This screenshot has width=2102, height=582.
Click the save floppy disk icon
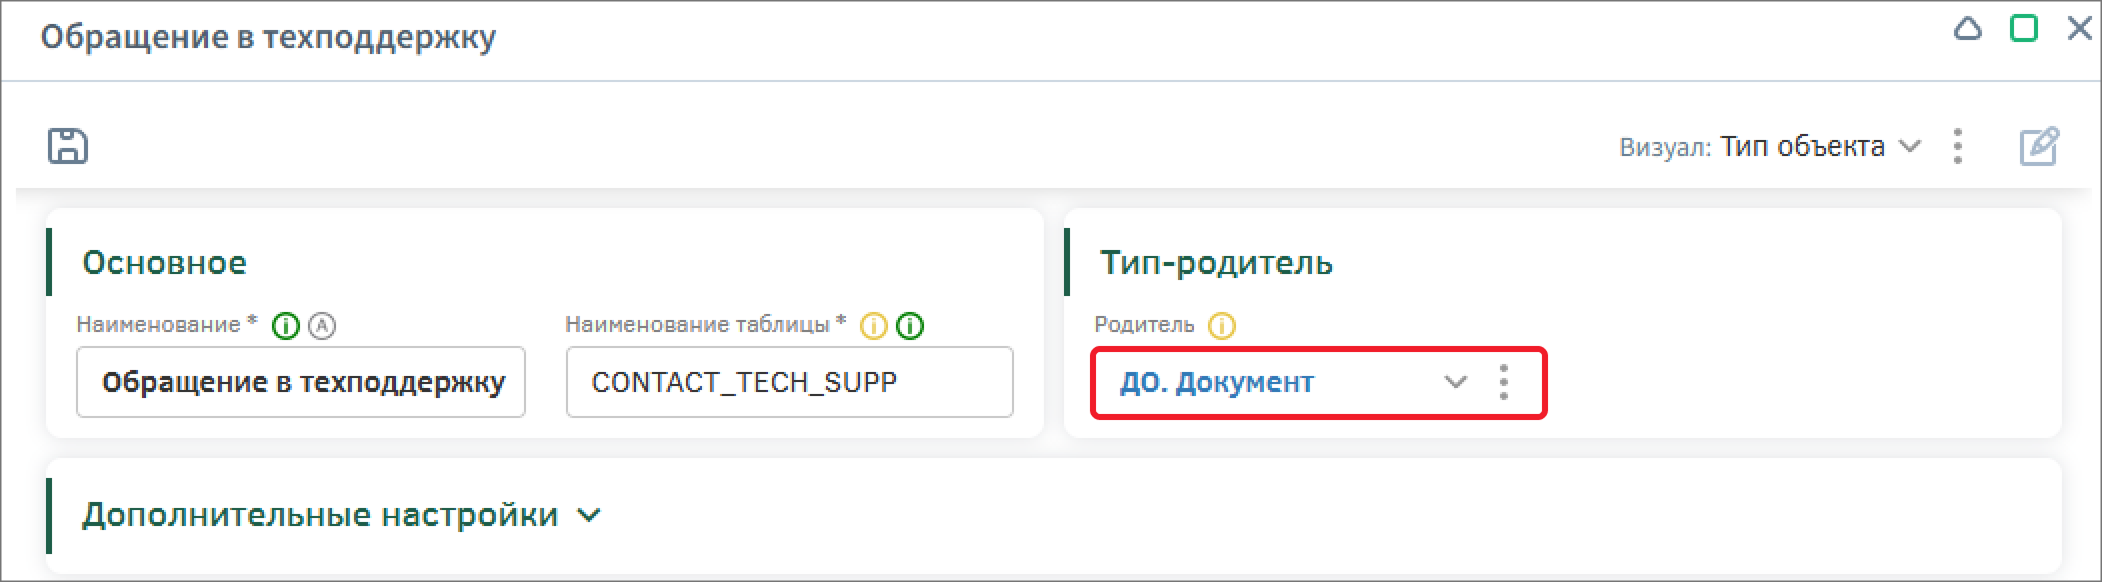pyautogui.click(x=68, y=146)
